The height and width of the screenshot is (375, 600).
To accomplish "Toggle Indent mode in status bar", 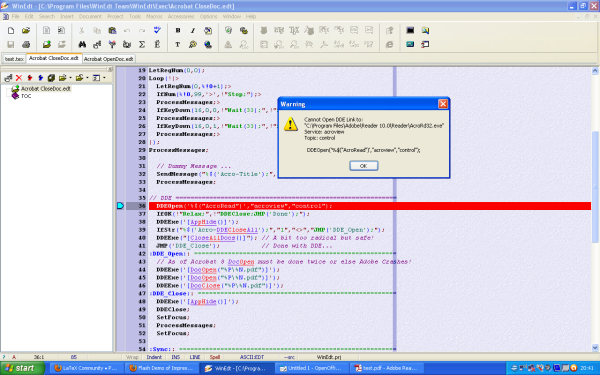I will 154,357.
